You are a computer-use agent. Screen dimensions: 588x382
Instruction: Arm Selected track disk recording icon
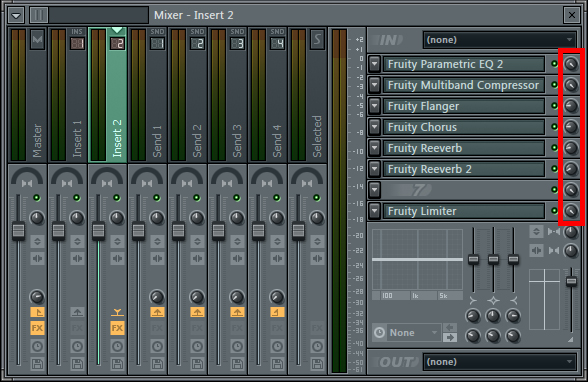[x=317, y=364]
